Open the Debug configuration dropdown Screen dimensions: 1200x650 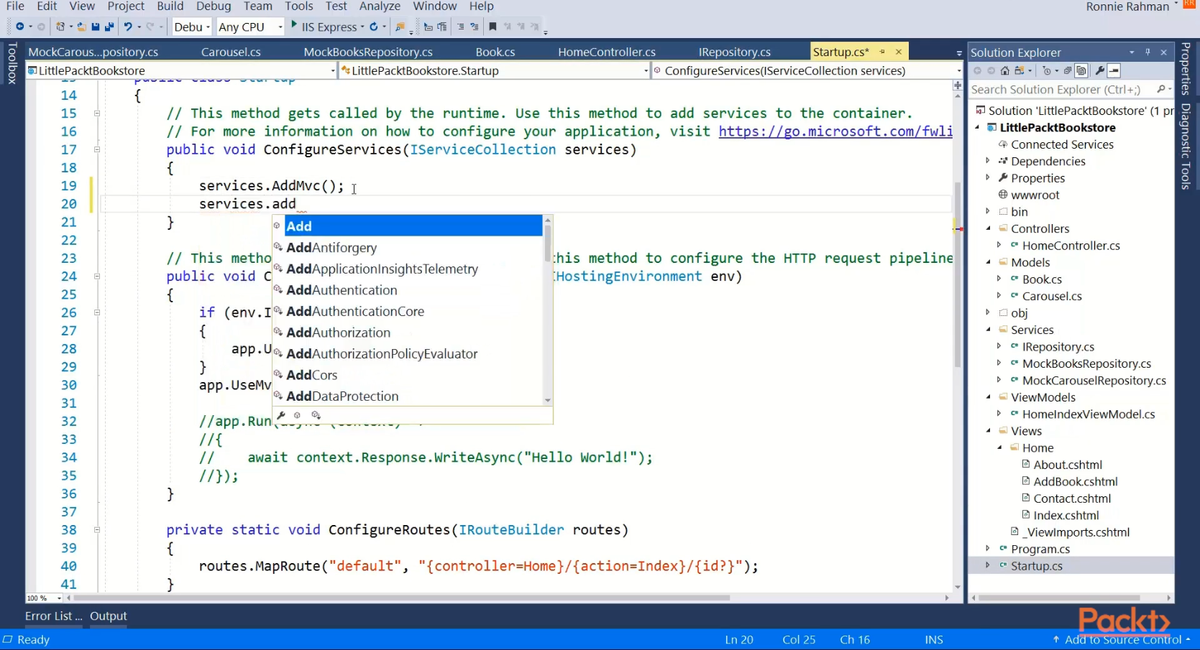[190, 27]
